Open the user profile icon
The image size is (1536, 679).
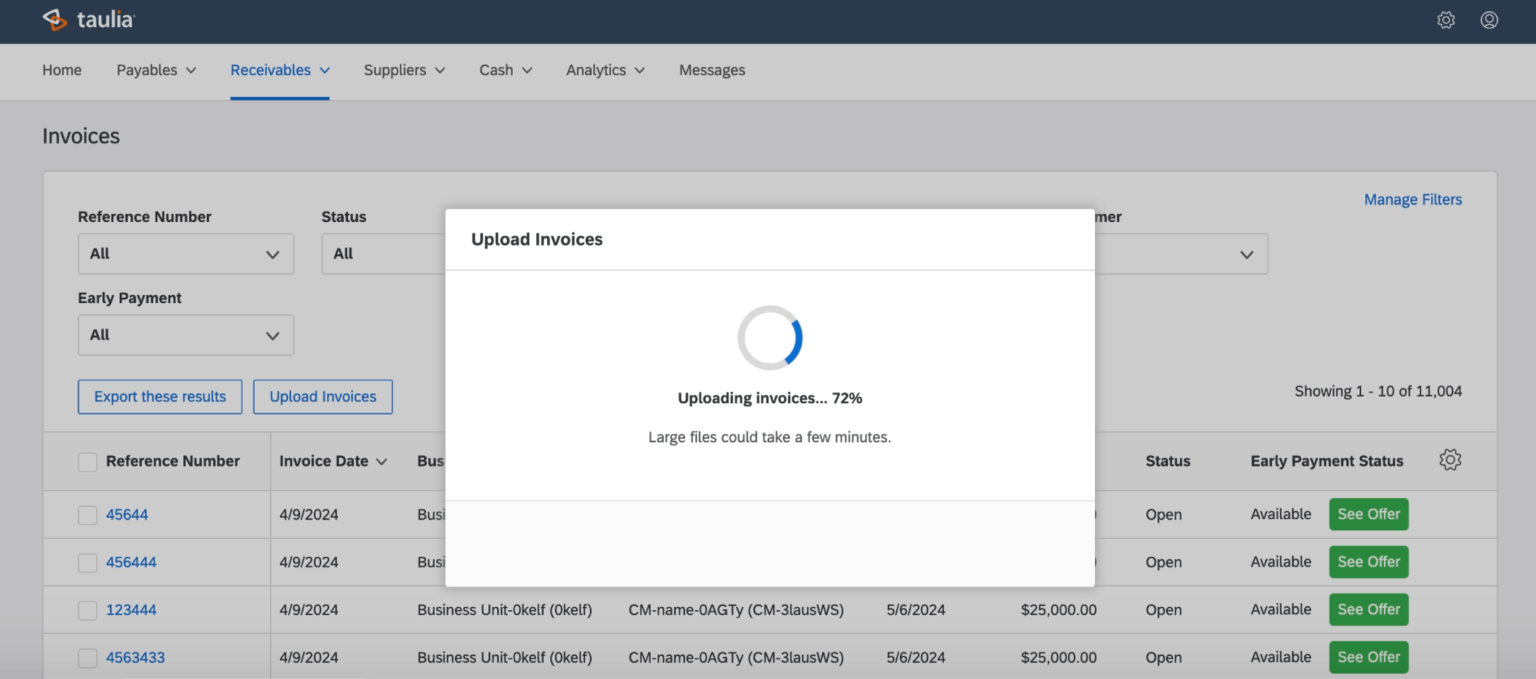pyautogui.click(x=1489, y=20)
